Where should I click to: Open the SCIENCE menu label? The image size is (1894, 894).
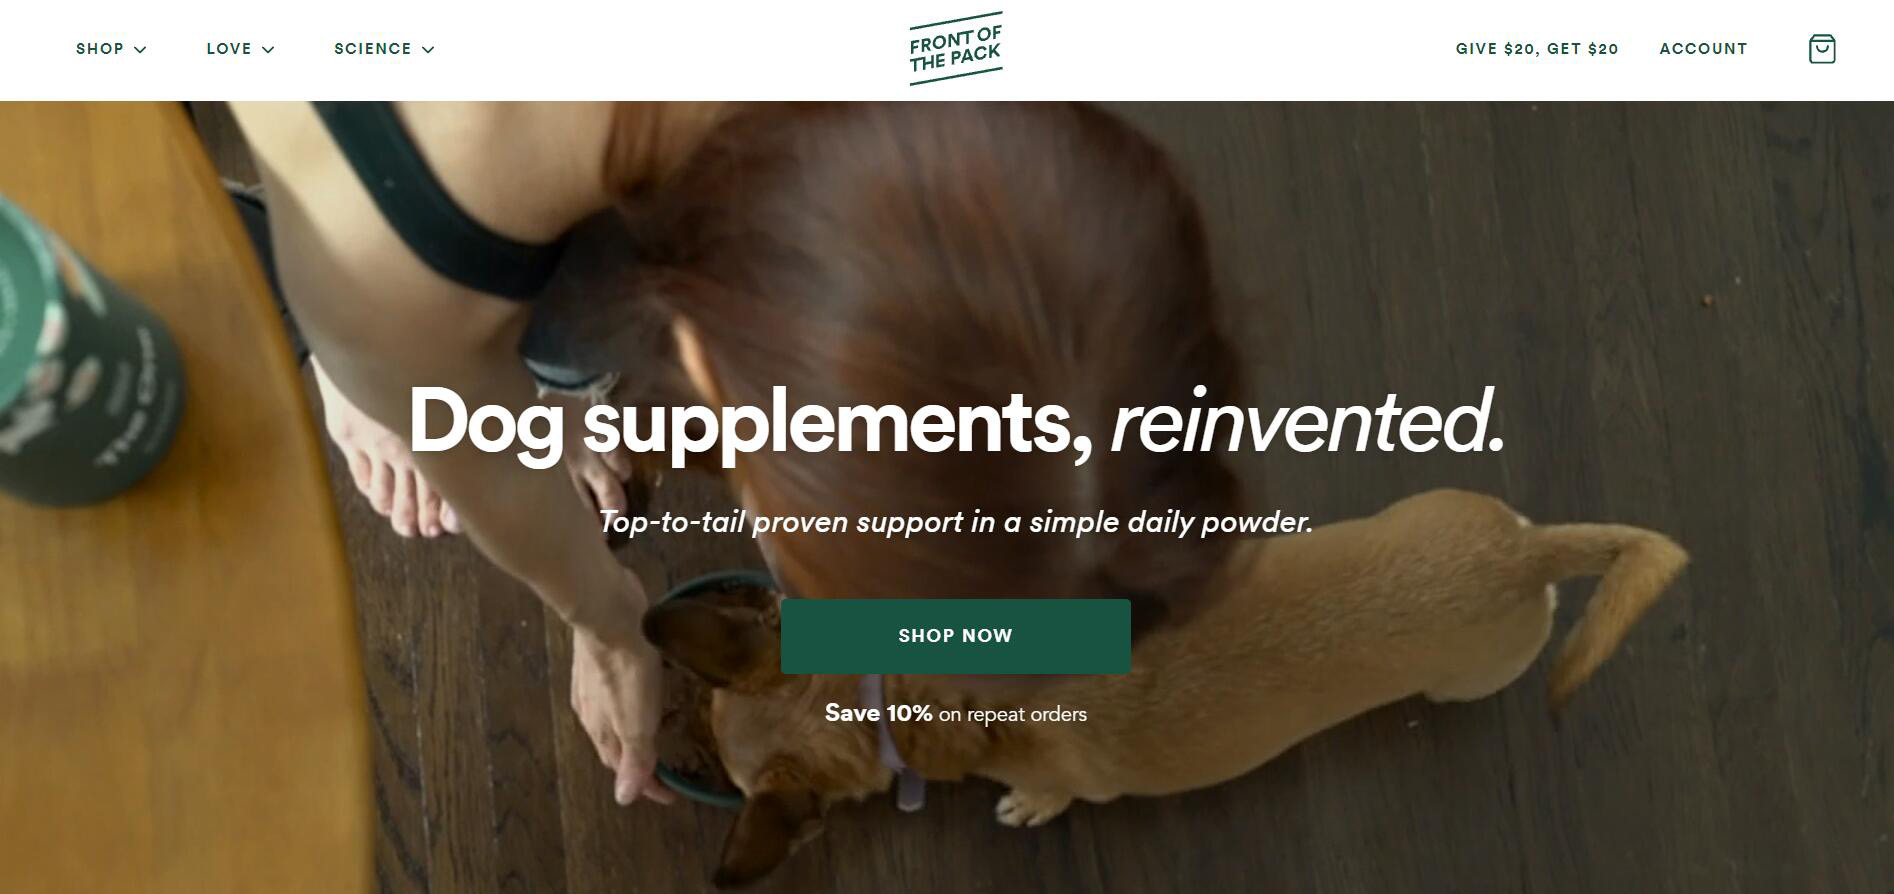click(x=373, y=49)
